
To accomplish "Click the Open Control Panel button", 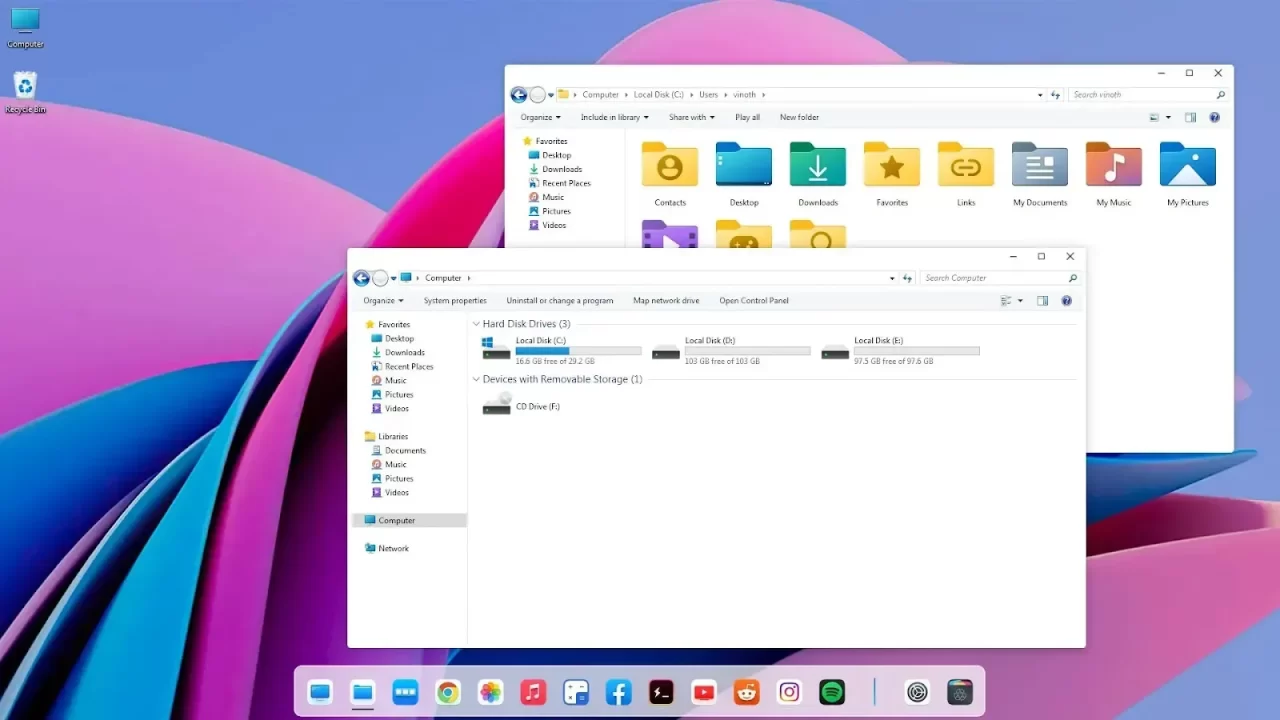I will click(x=754, y=301).
